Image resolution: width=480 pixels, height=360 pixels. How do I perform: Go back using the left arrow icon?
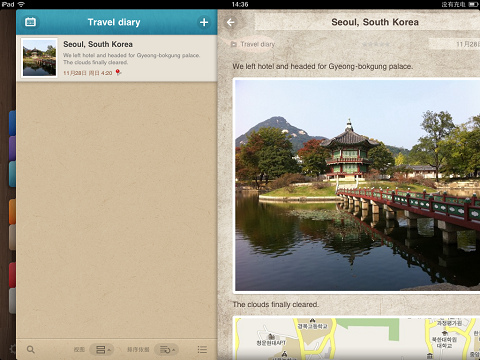pos(231,22)
